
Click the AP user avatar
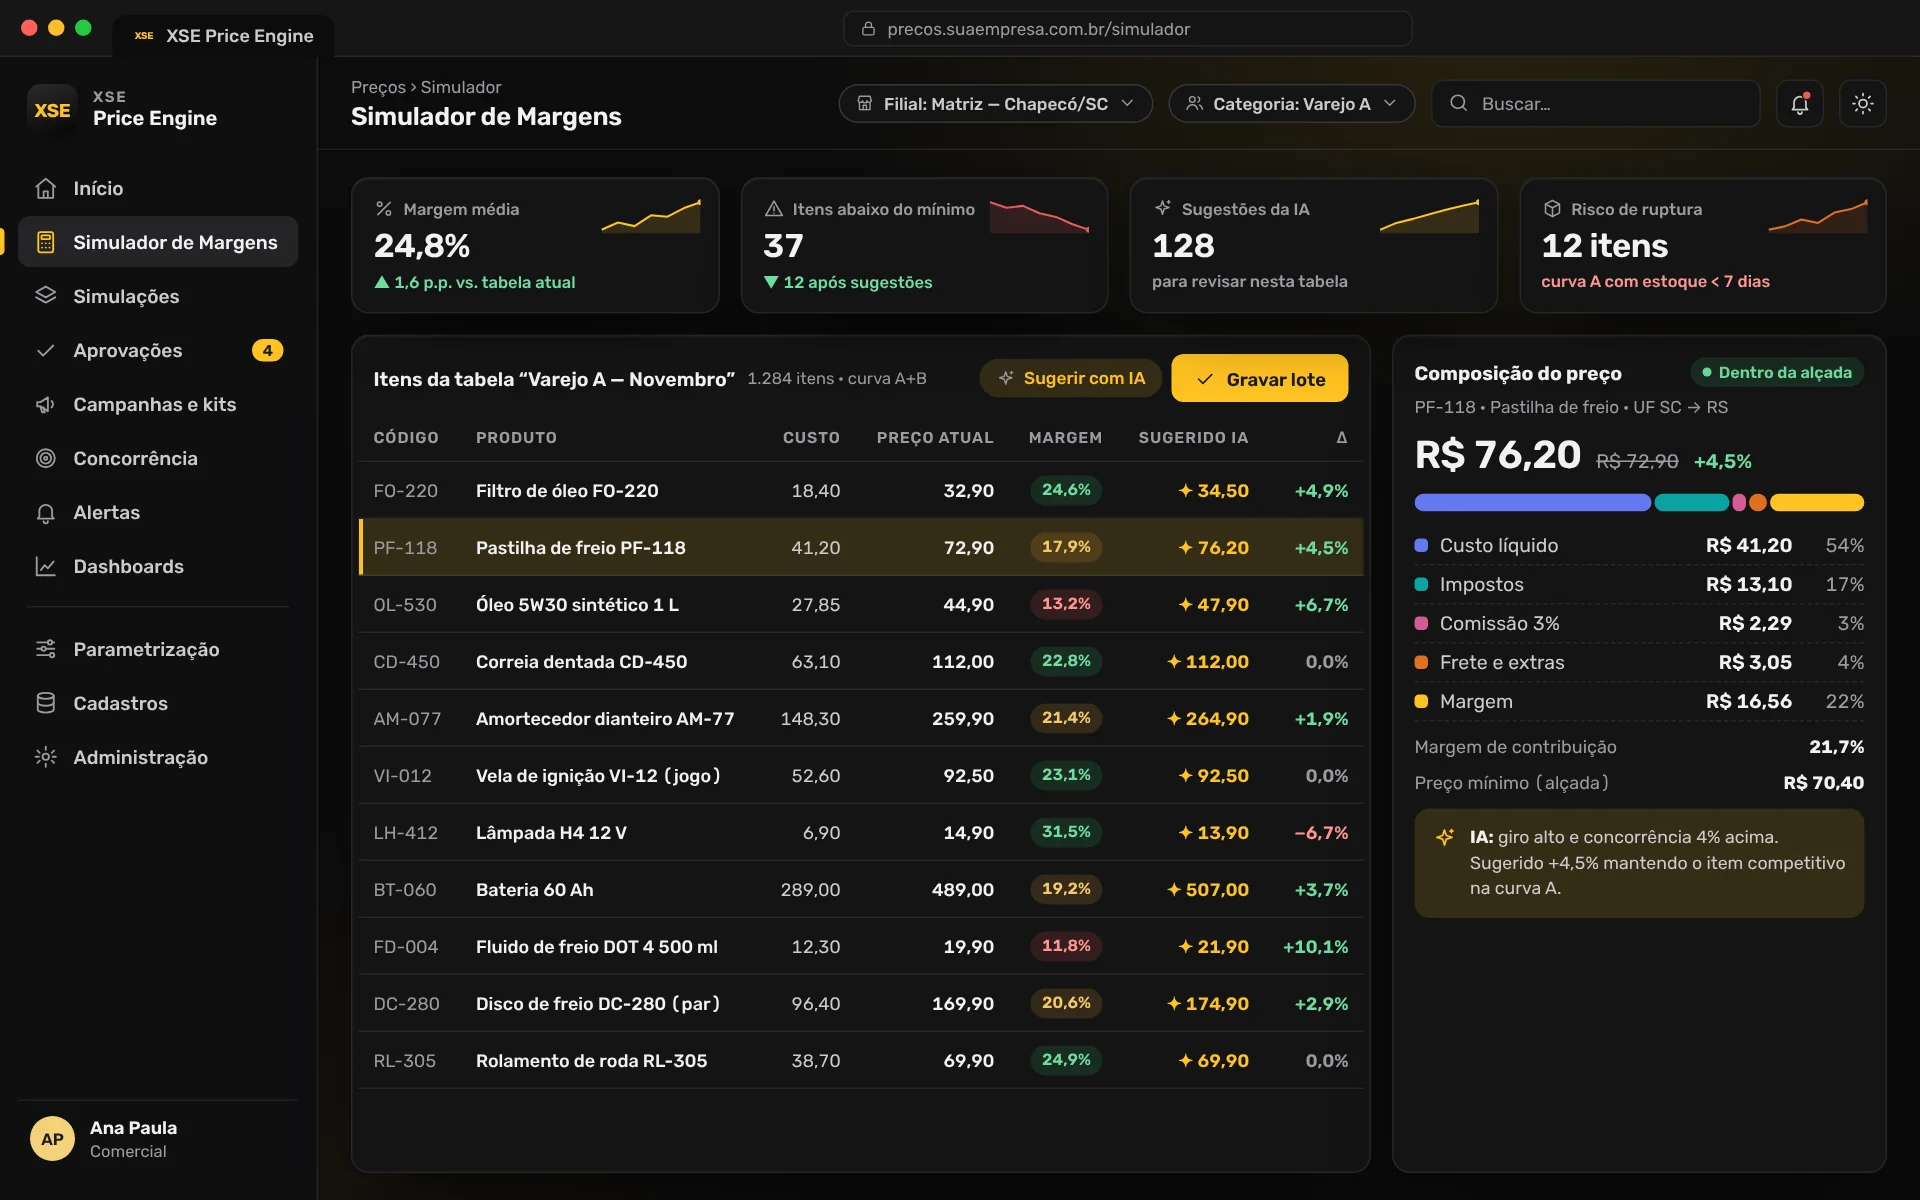[52, 1138]
